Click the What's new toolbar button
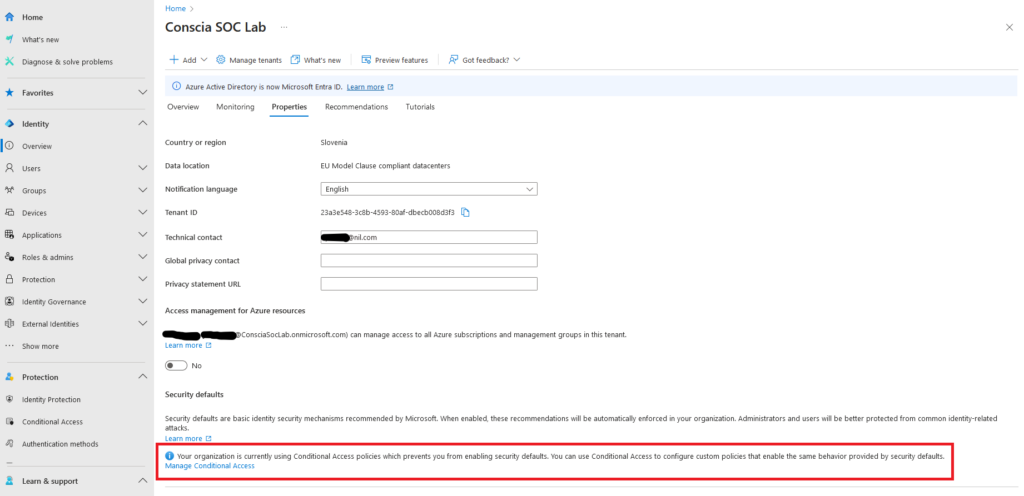Screen dimensions: 1024x496 tap(315, 59)
